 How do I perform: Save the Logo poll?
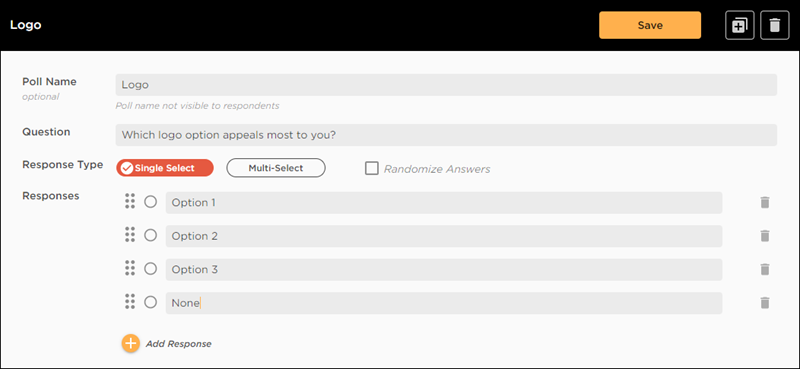tap(650, 26)
